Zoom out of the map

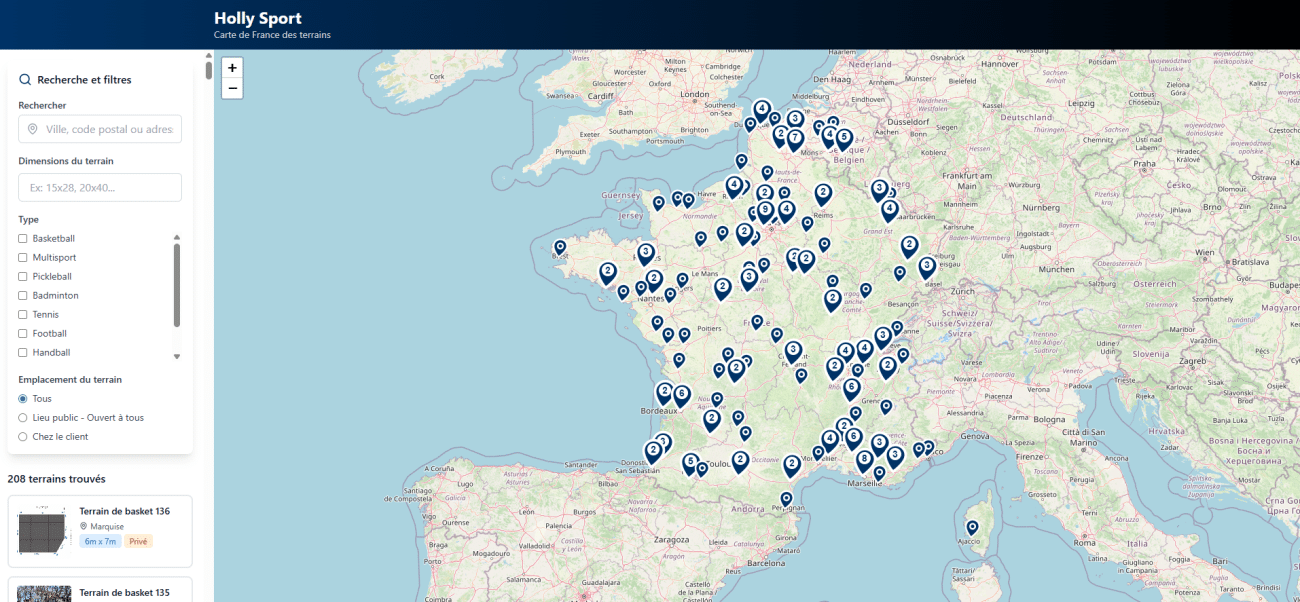click(x=232, y=89)
